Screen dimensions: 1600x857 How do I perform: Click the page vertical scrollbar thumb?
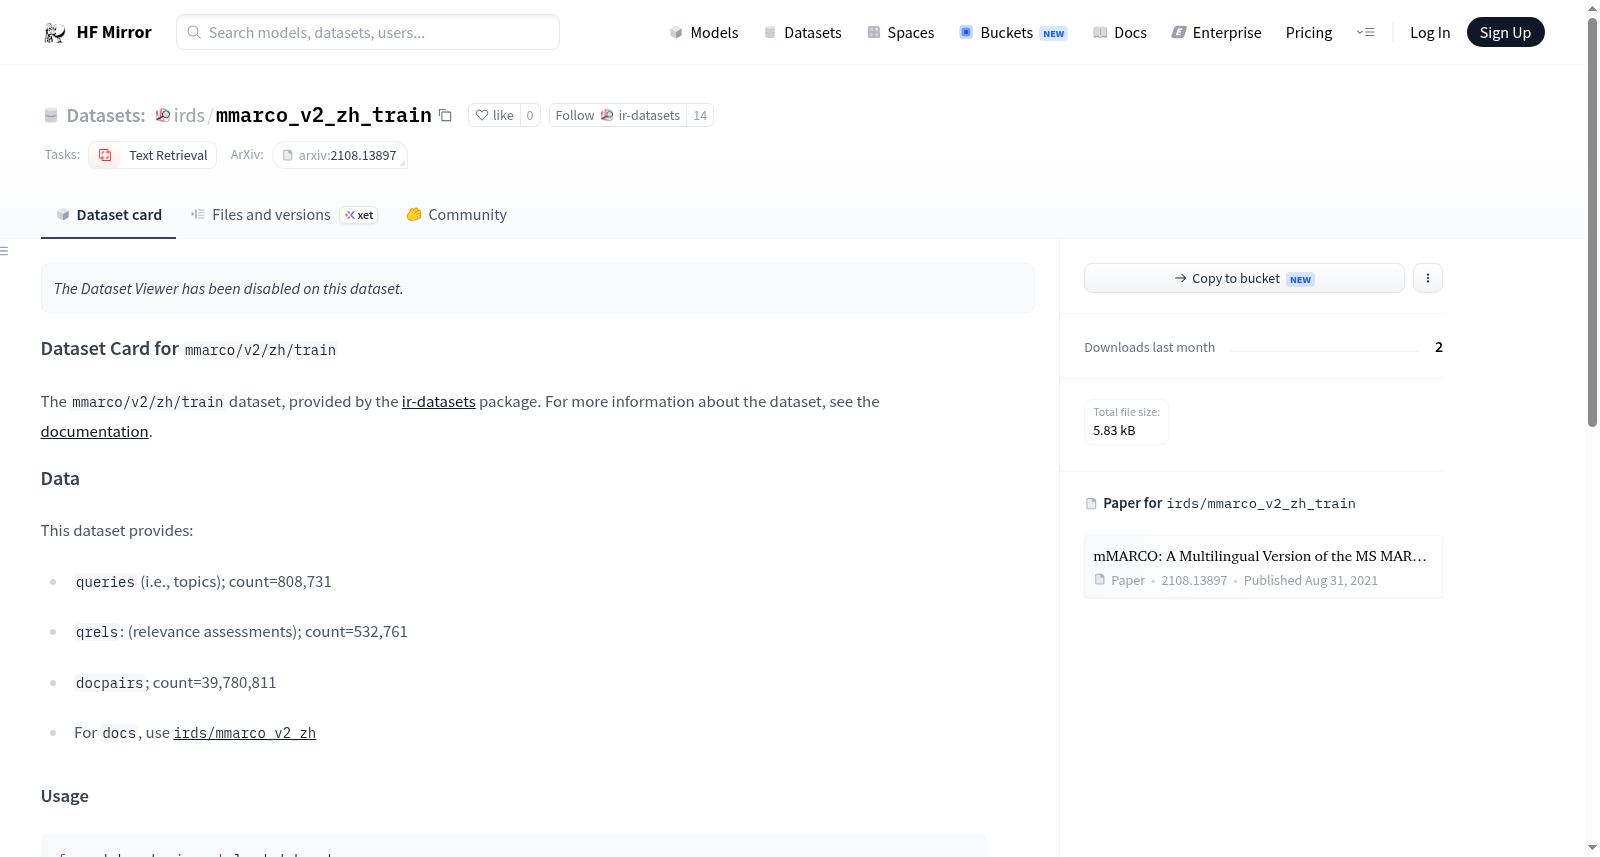1592,222
